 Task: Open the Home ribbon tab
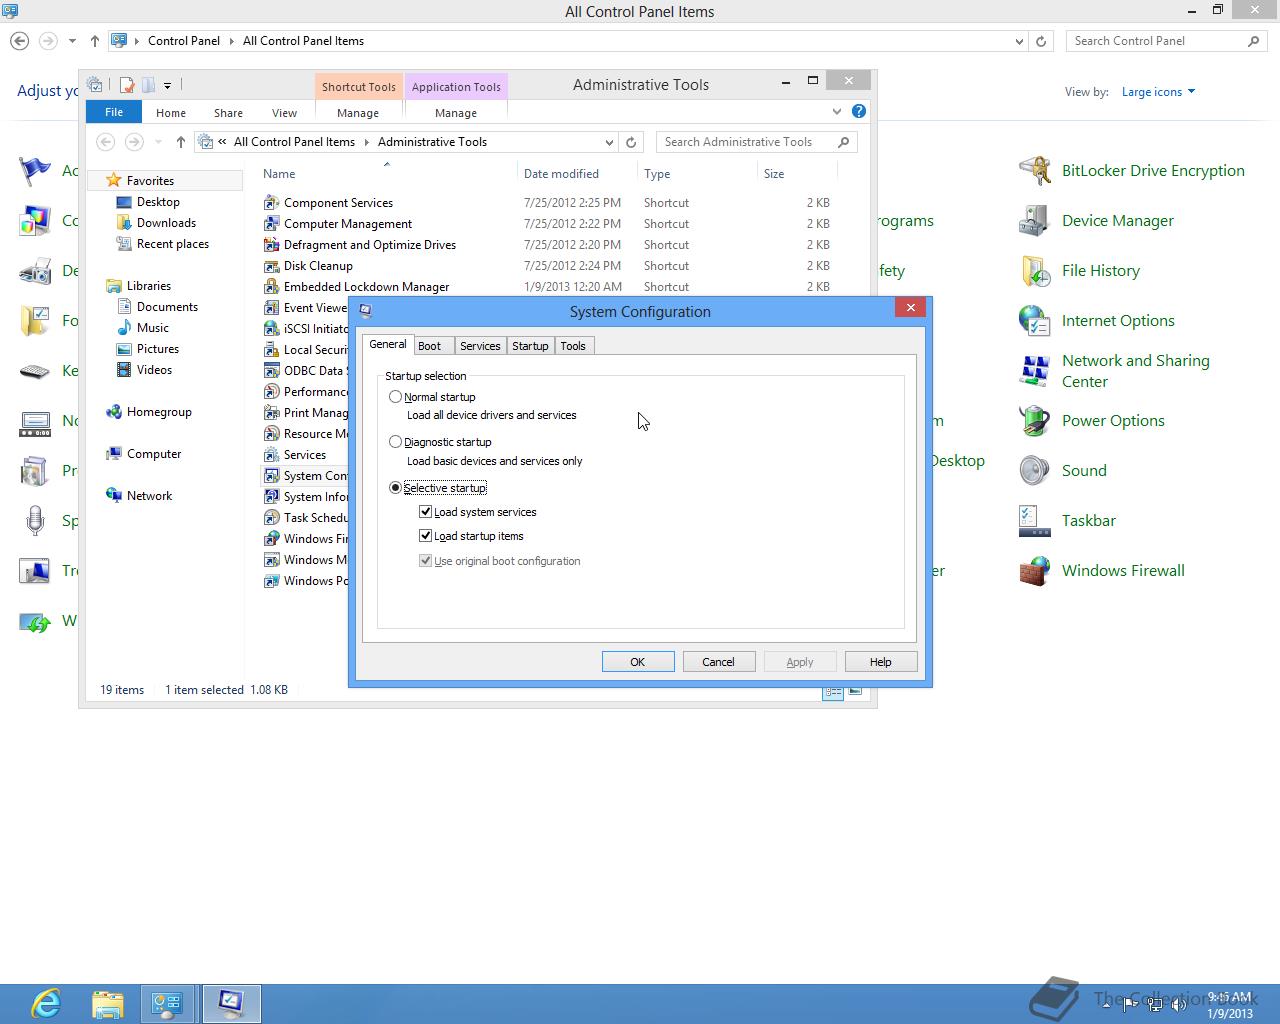point(171,113)
